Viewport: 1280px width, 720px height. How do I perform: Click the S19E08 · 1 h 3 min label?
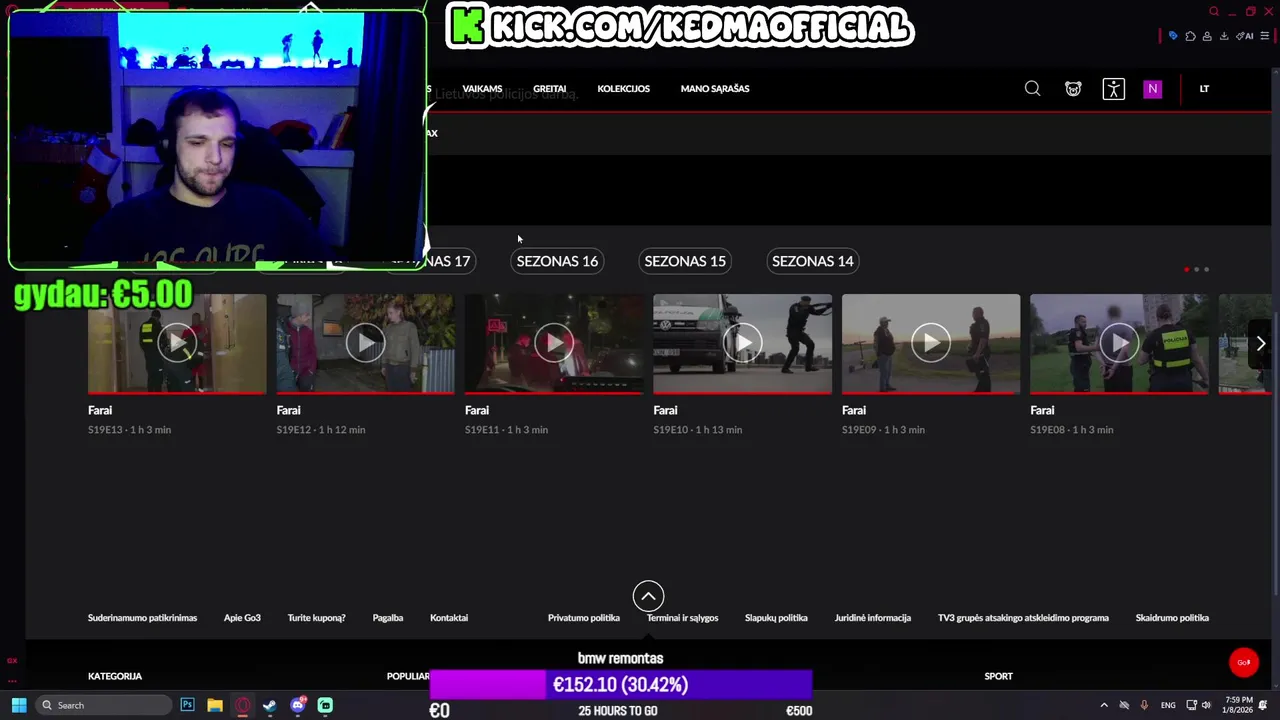1072,430
